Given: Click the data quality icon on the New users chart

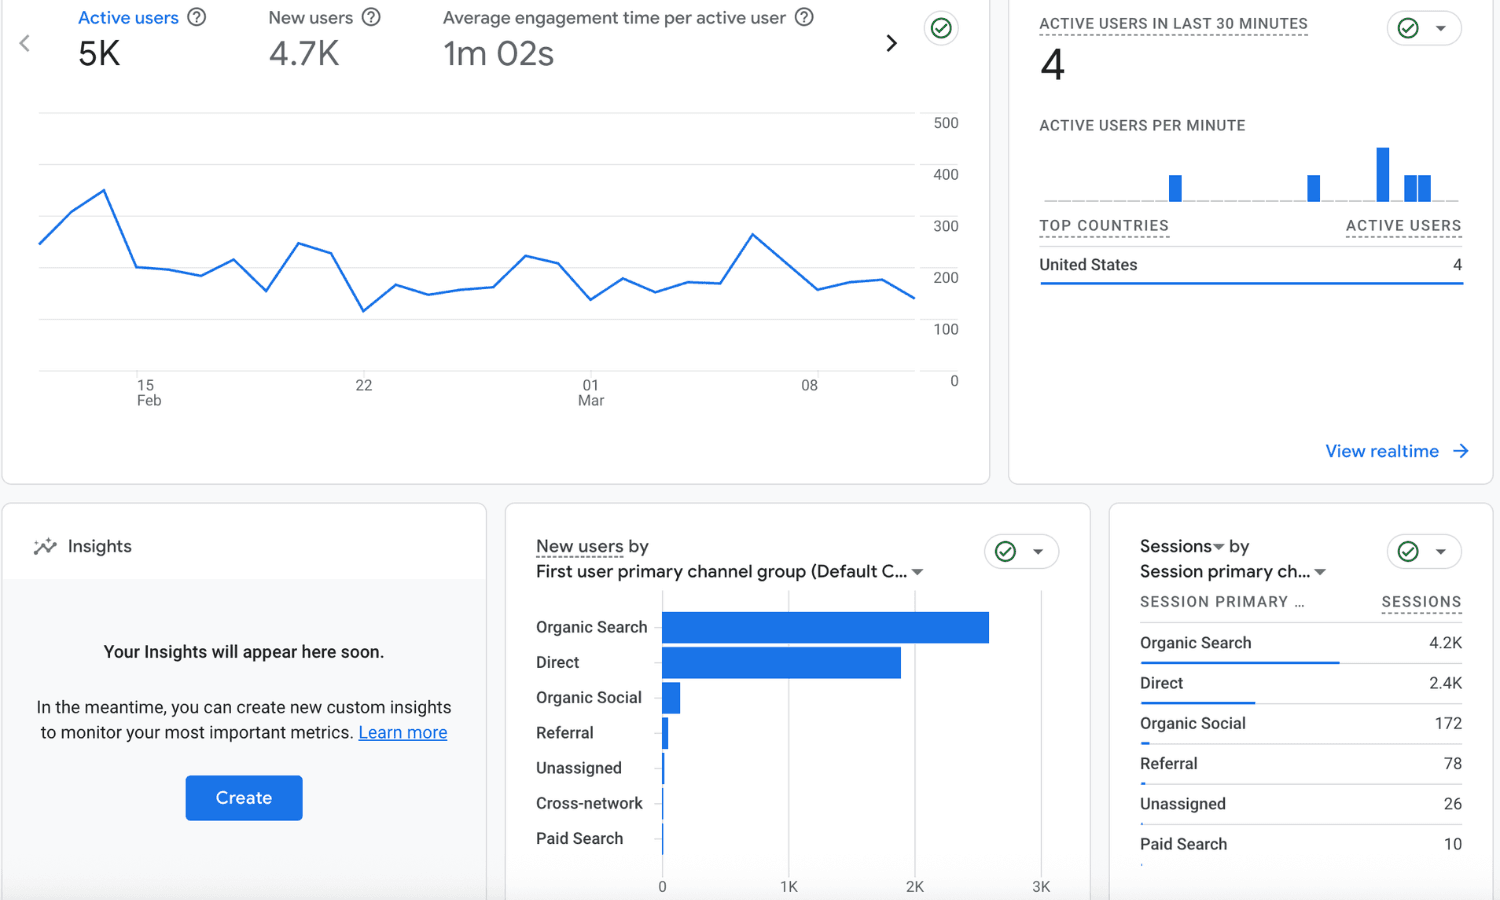Looking at the screenshot, I should 1005,551.
